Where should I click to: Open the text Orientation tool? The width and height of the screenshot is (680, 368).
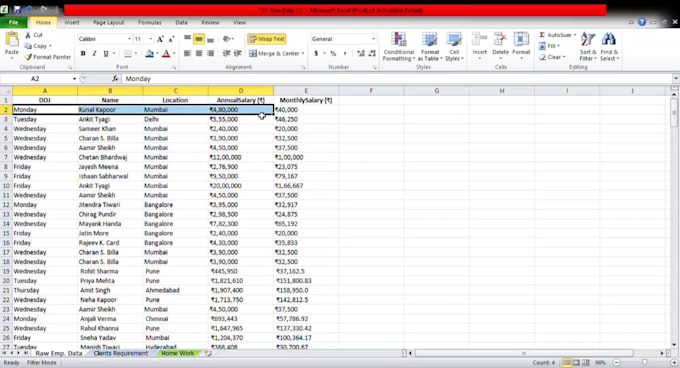click(228, 39)
